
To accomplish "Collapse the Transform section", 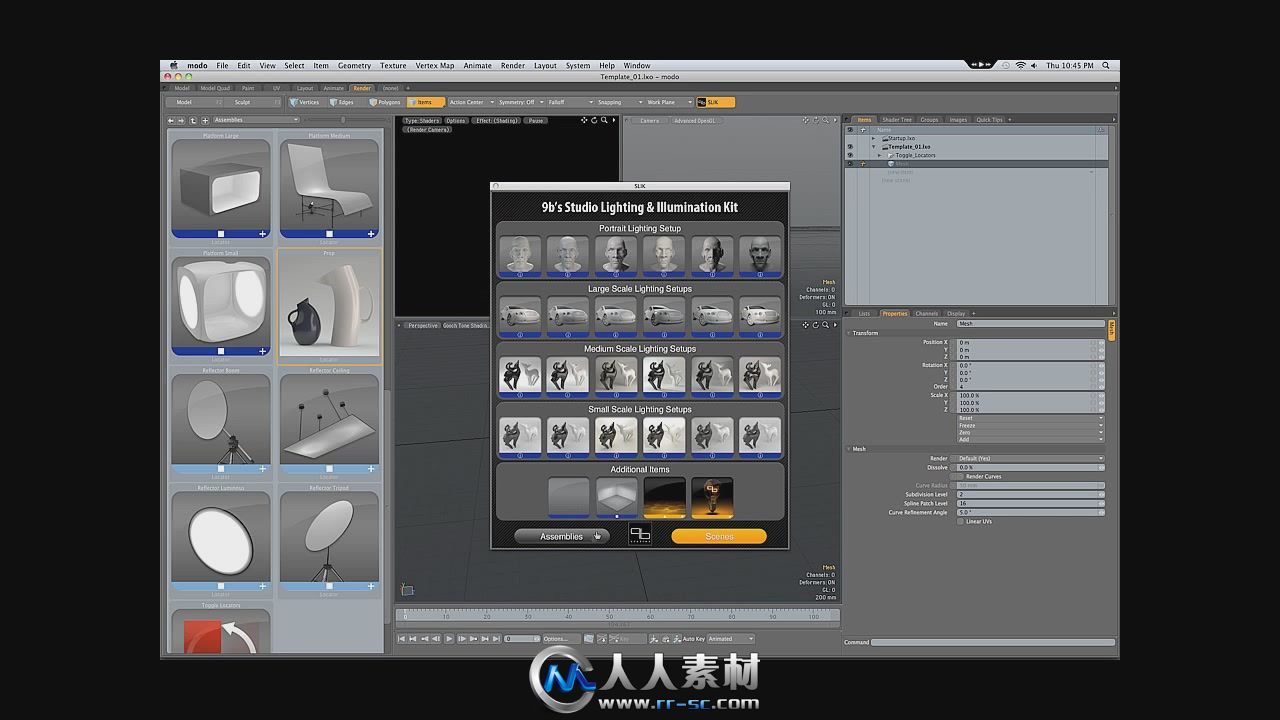I will pyautogui.click(x=849, y=333).
